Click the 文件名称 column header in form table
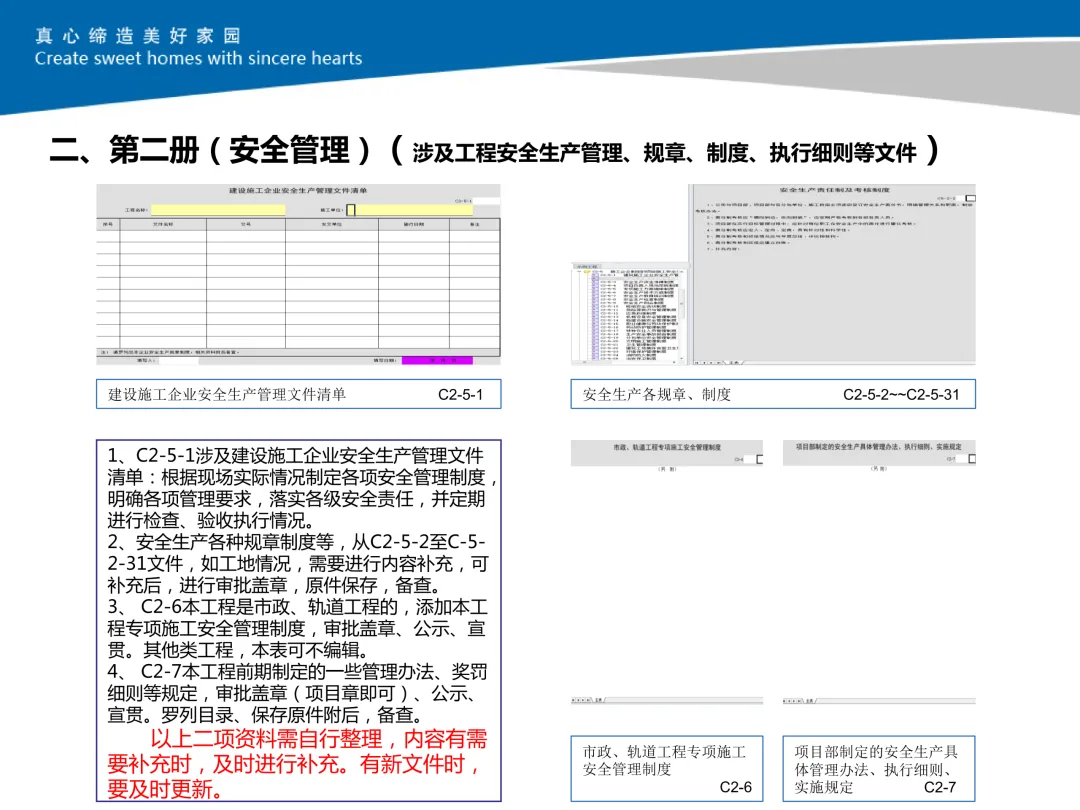1080x810 pixels. (163, 225)
